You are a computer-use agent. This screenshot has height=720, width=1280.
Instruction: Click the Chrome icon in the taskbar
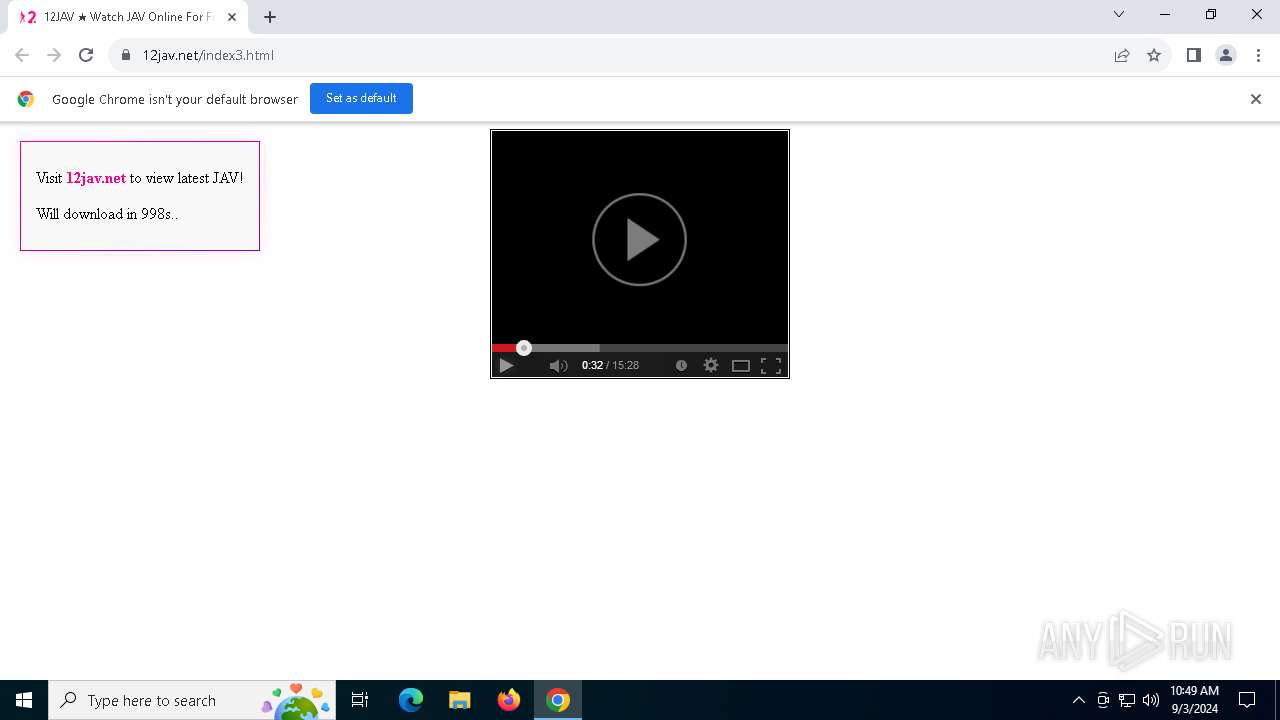pyautogui.click(x=558, y=700)
